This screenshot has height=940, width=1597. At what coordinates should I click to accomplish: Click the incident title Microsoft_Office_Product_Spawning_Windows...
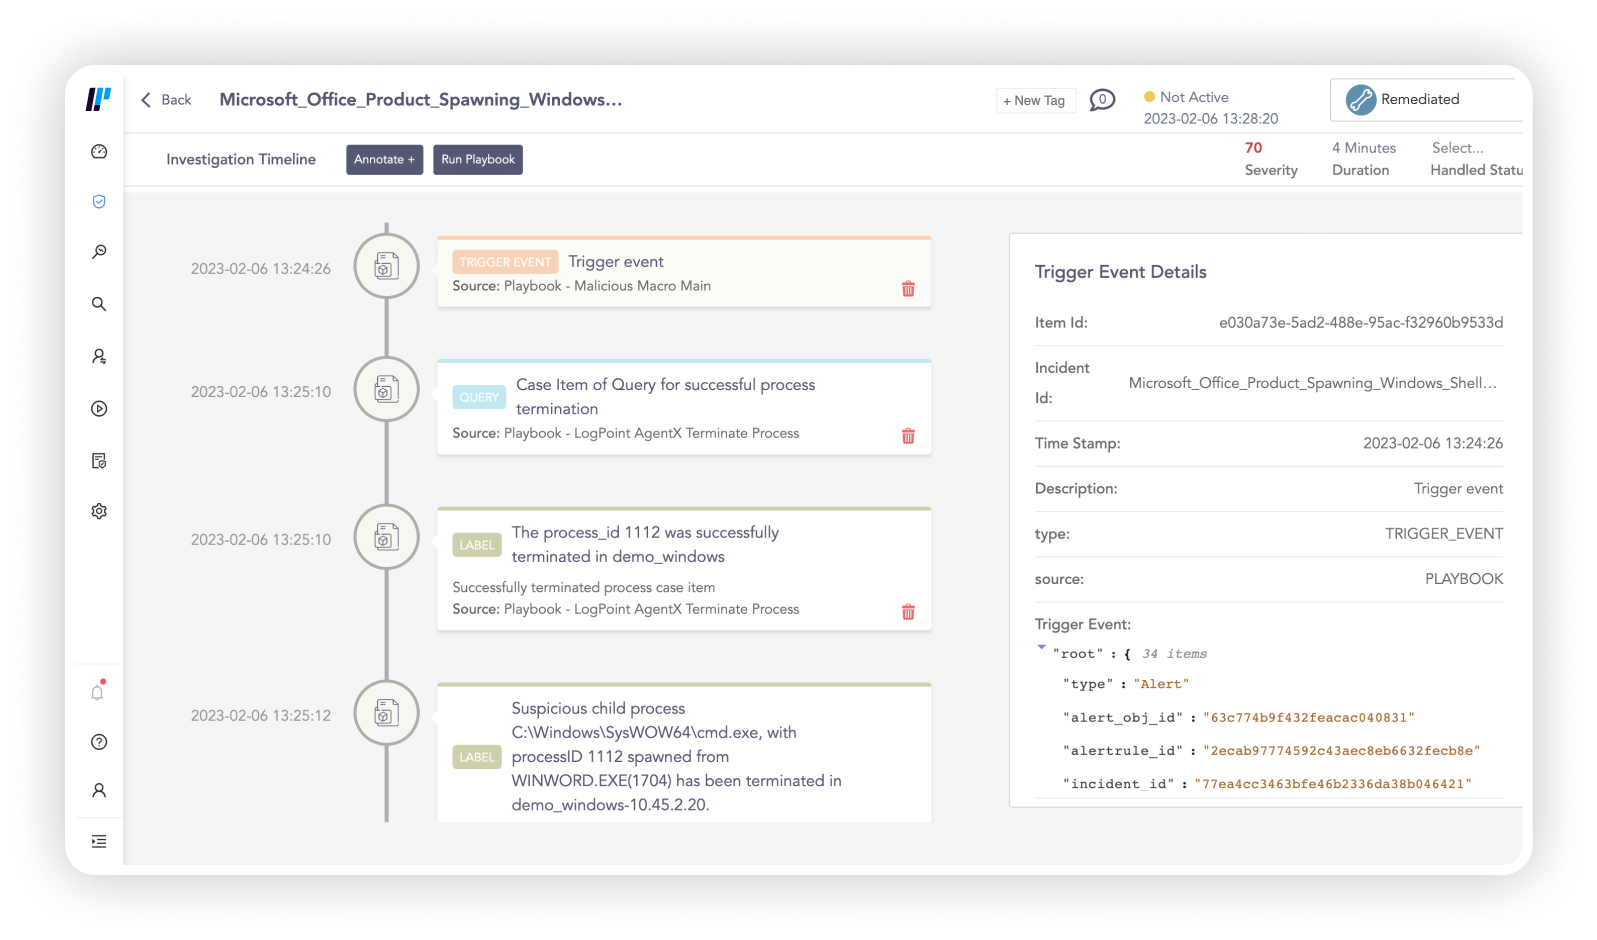(x=421, y=100)
